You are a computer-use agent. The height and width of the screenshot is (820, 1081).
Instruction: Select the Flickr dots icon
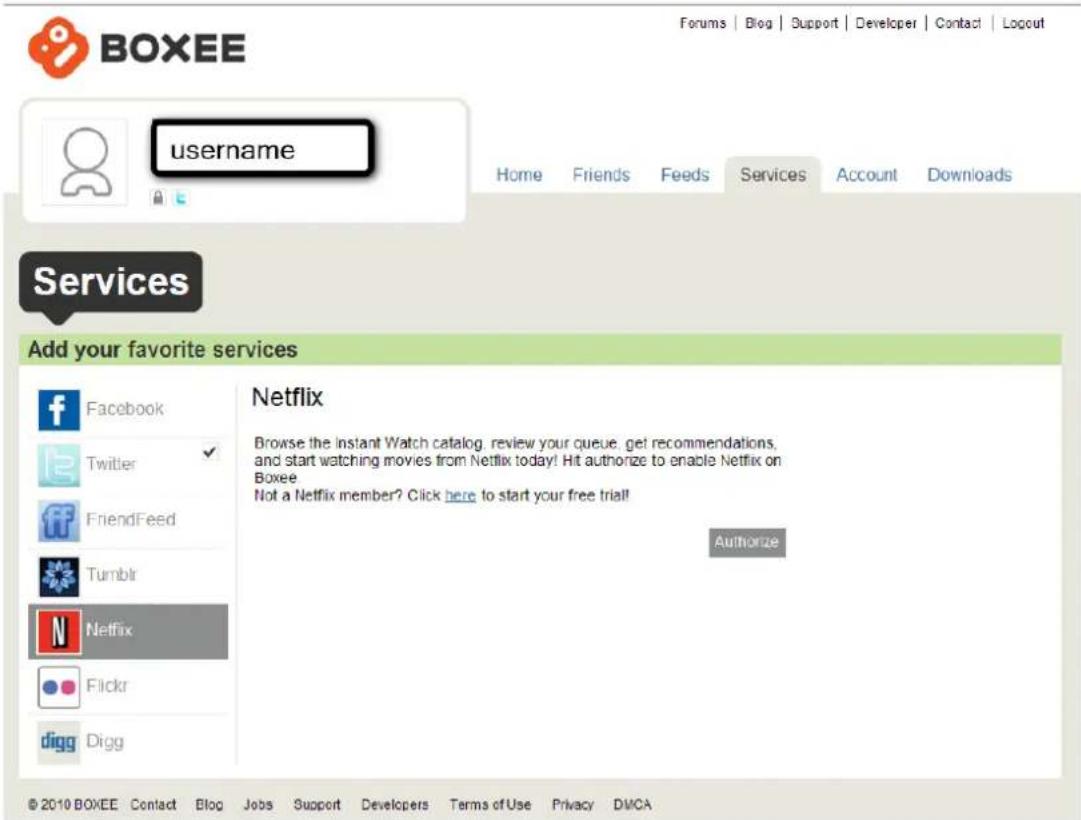coord(59,687)
